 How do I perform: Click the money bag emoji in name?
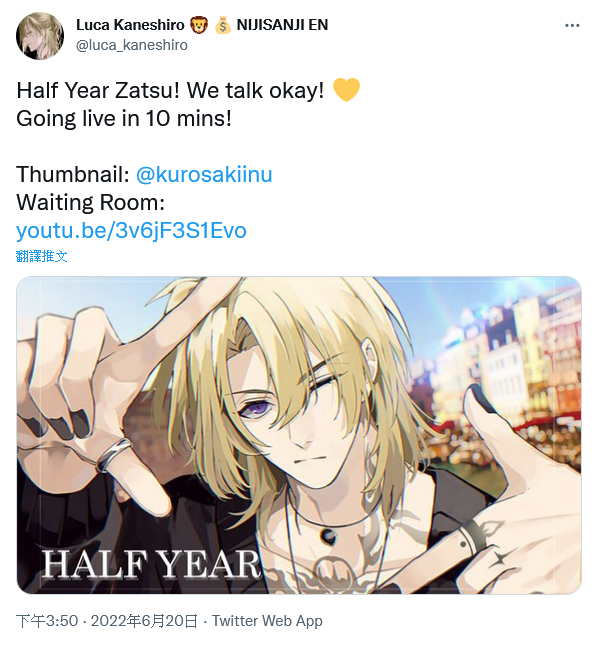click(x=223, y=25)
